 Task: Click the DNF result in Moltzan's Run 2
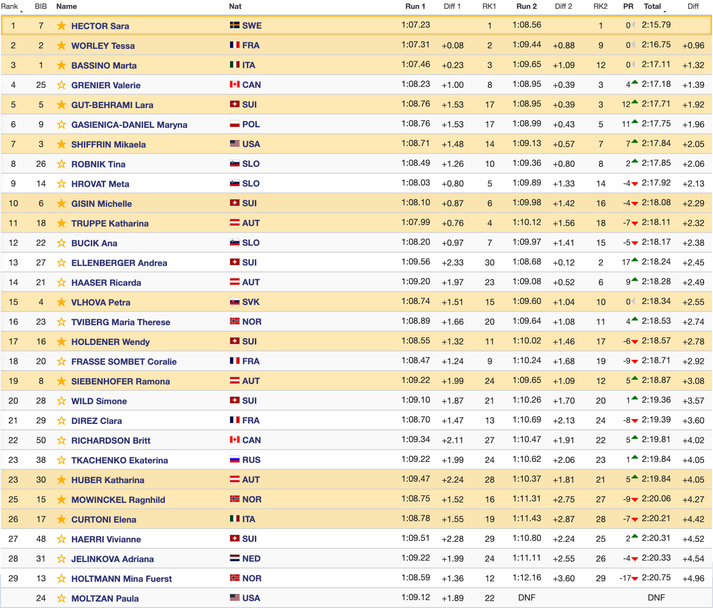(527, 598)
